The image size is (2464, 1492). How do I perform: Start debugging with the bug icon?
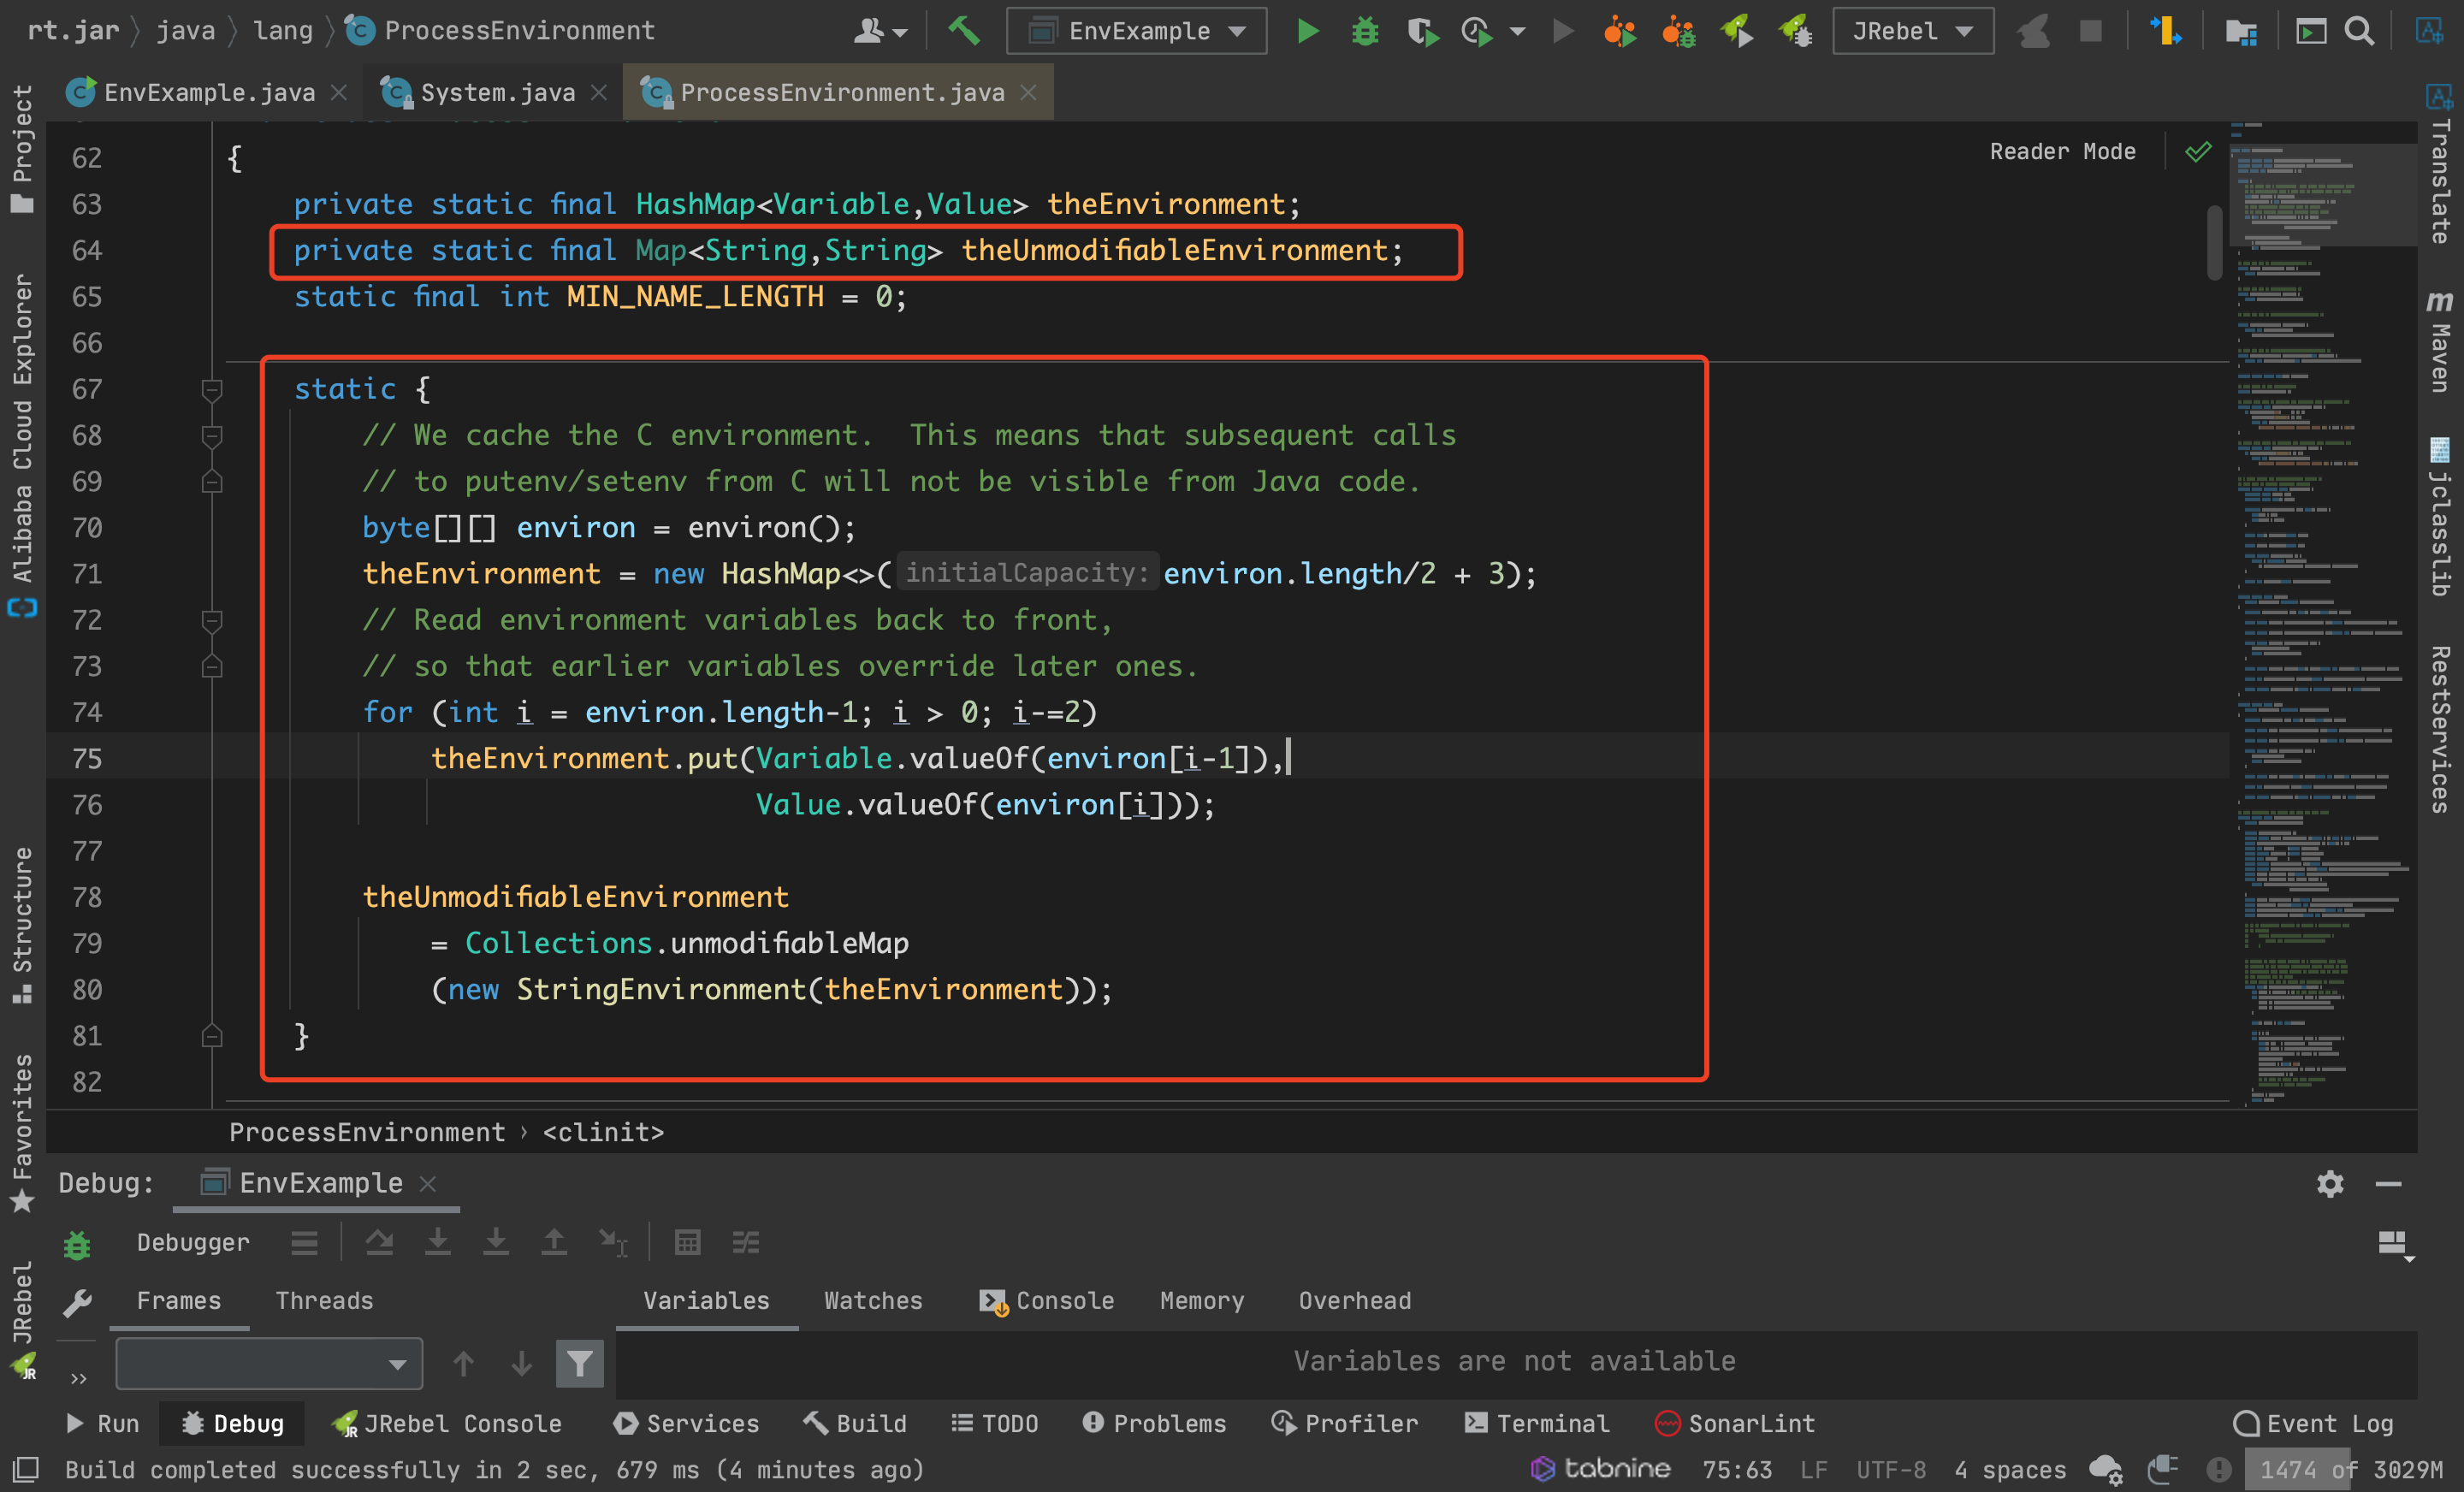tap(1364, 31)
